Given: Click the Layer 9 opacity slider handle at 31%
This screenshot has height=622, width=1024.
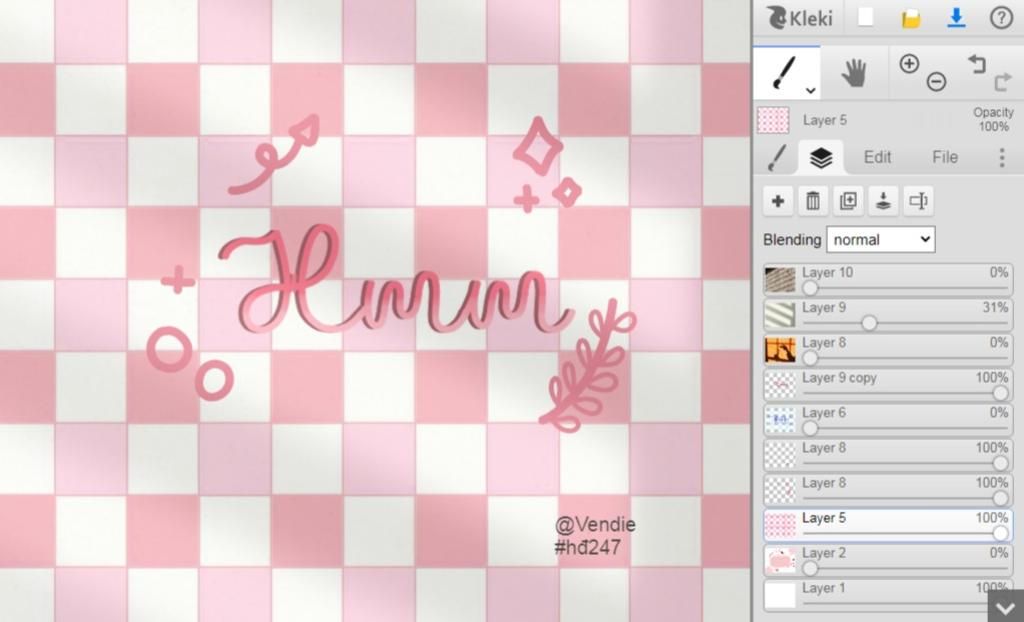Looking at the screenshot, I should coord(869,323).
